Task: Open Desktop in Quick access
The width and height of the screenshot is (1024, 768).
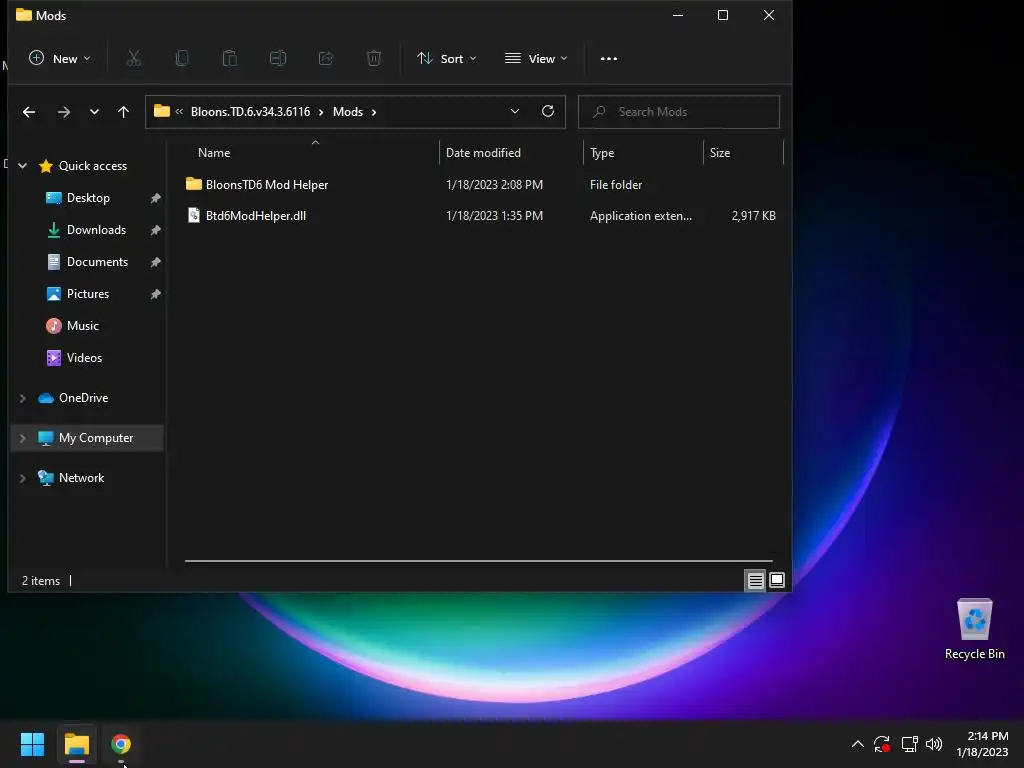Action: tap(88, 198)
